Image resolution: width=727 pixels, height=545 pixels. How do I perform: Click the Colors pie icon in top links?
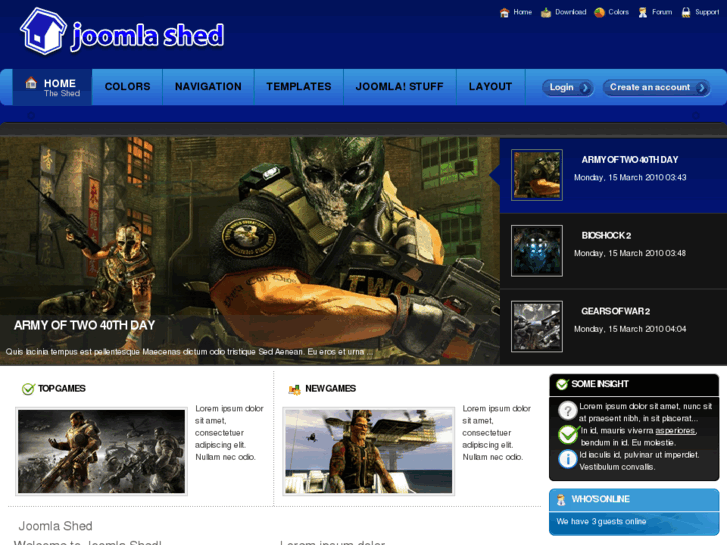[599, 13]
